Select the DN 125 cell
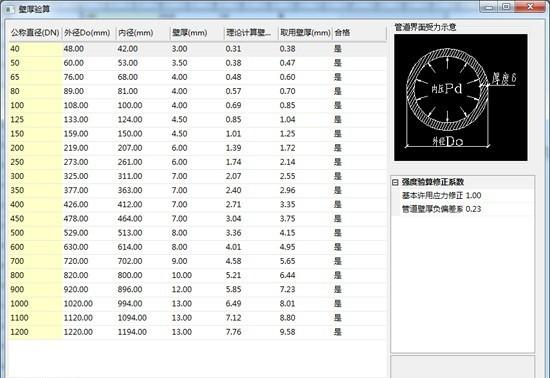The height and width of the screenshot is (378, 550). [x=35, y=120]
